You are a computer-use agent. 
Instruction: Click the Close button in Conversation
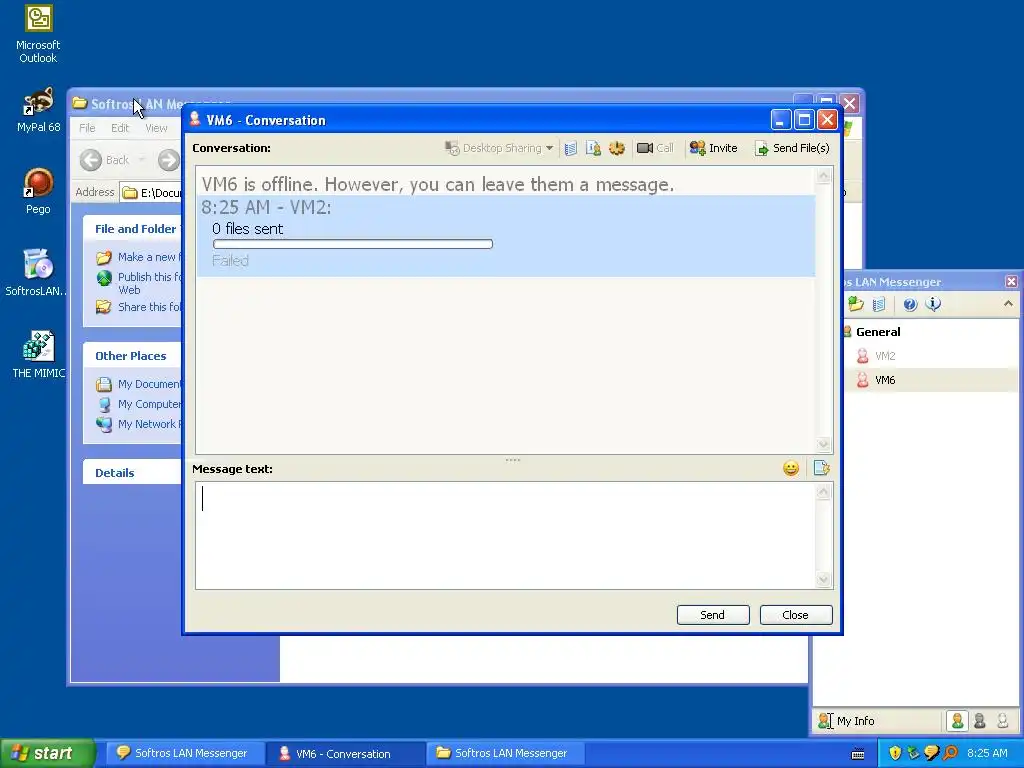click(x=795, y=615)
